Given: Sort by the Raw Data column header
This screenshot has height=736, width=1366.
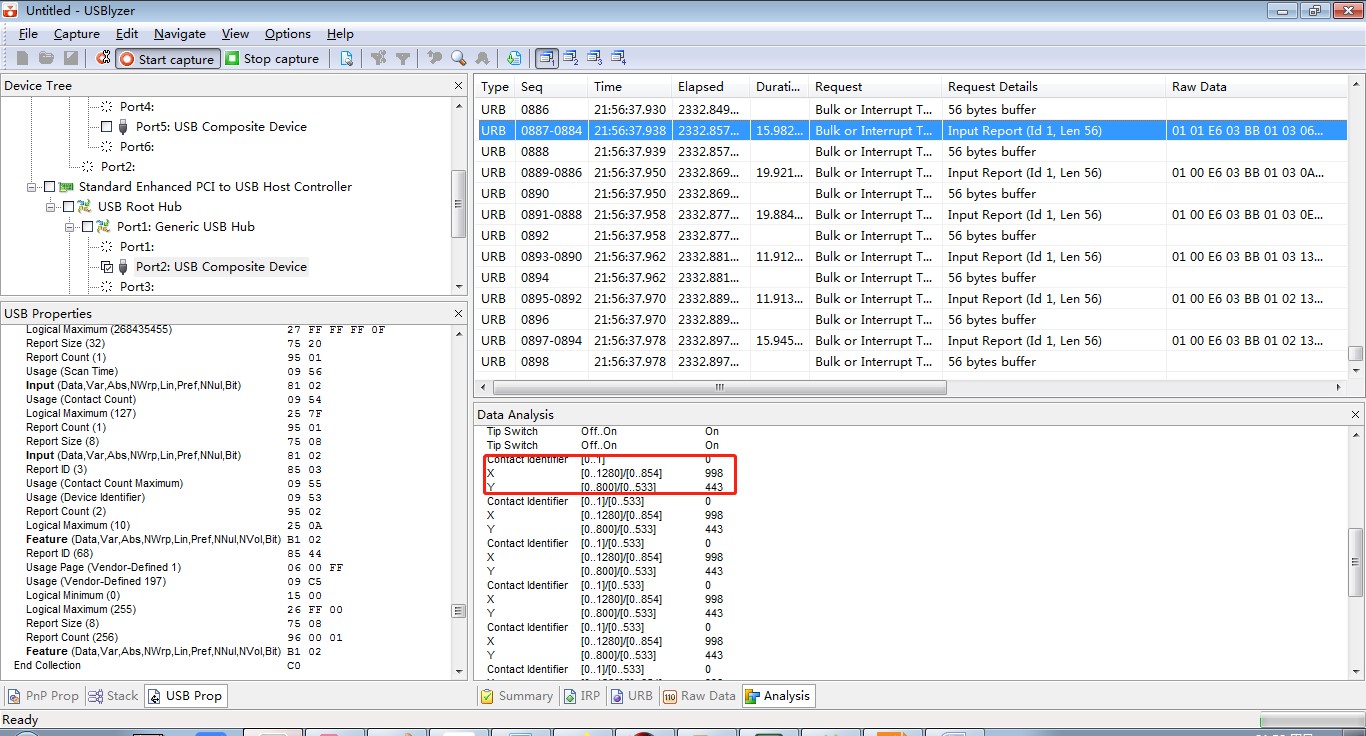Looking at the screenshot, I should 1257,87.
